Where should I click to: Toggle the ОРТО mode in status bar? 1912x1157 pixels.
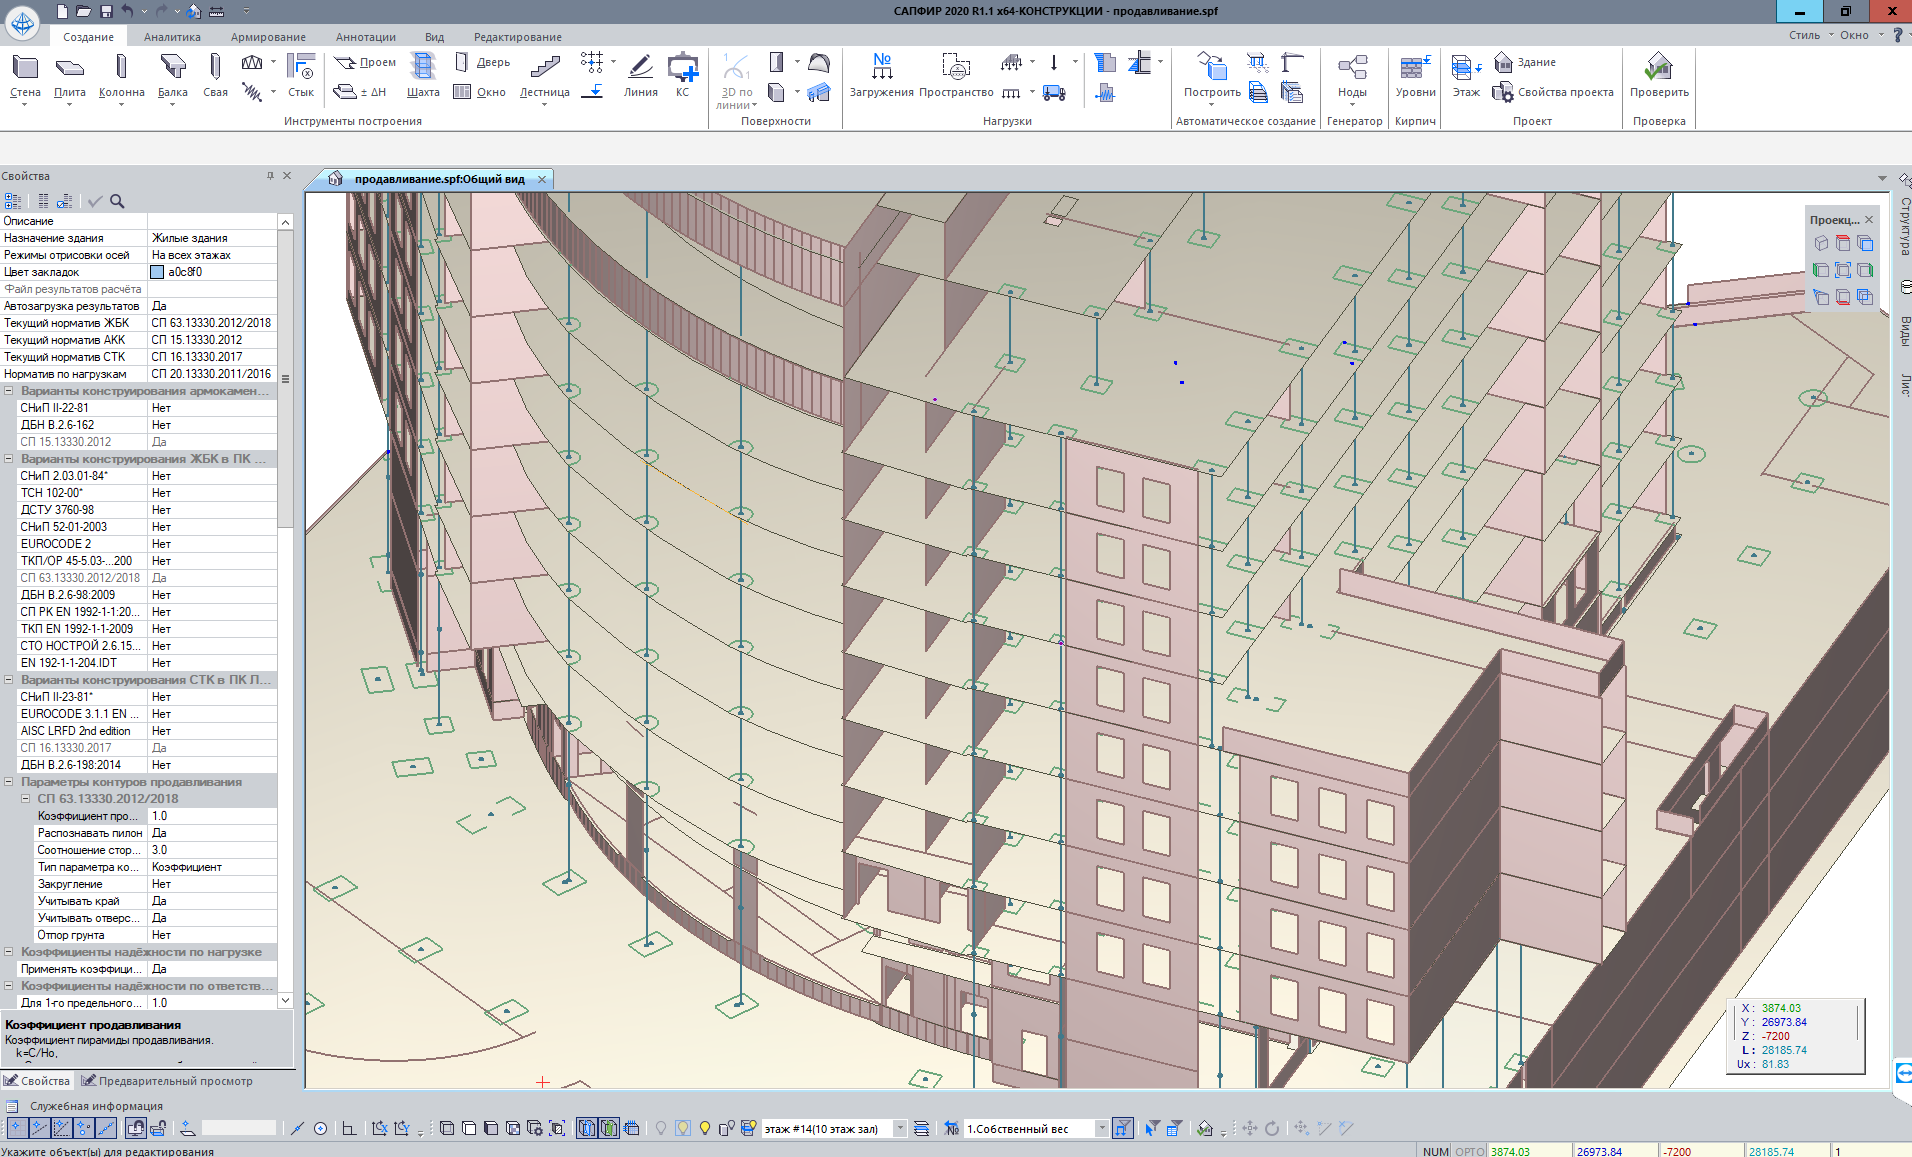pyautogui.click(x=1469, y=1151)
